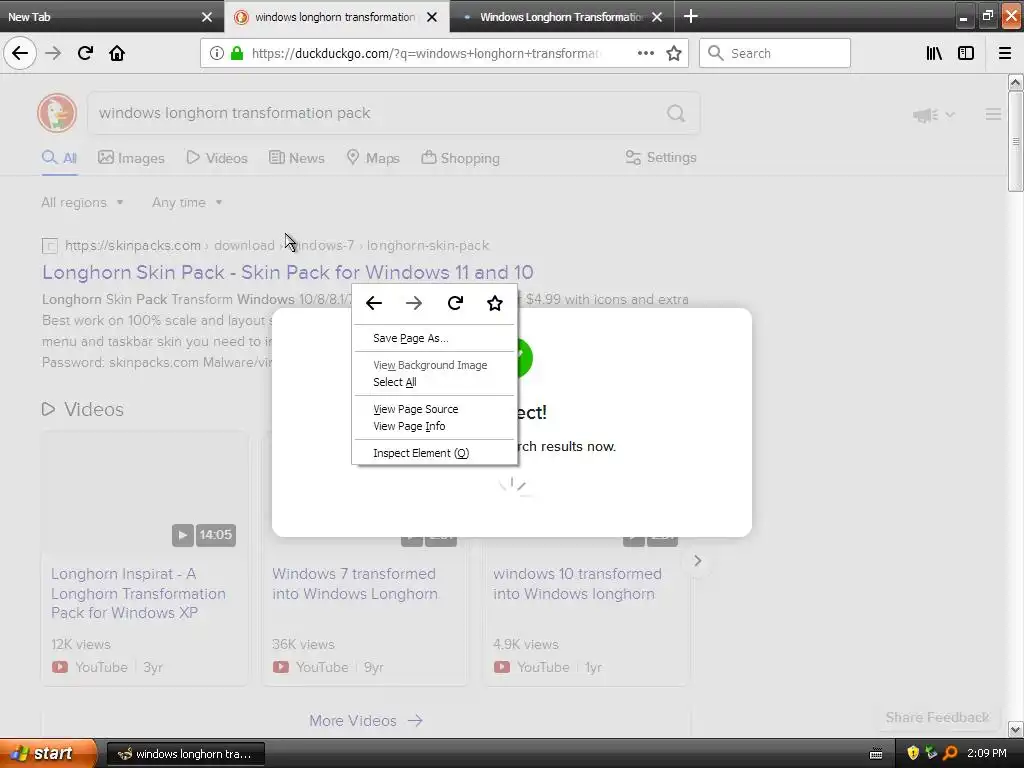Click the All search tab

[59, 158]
